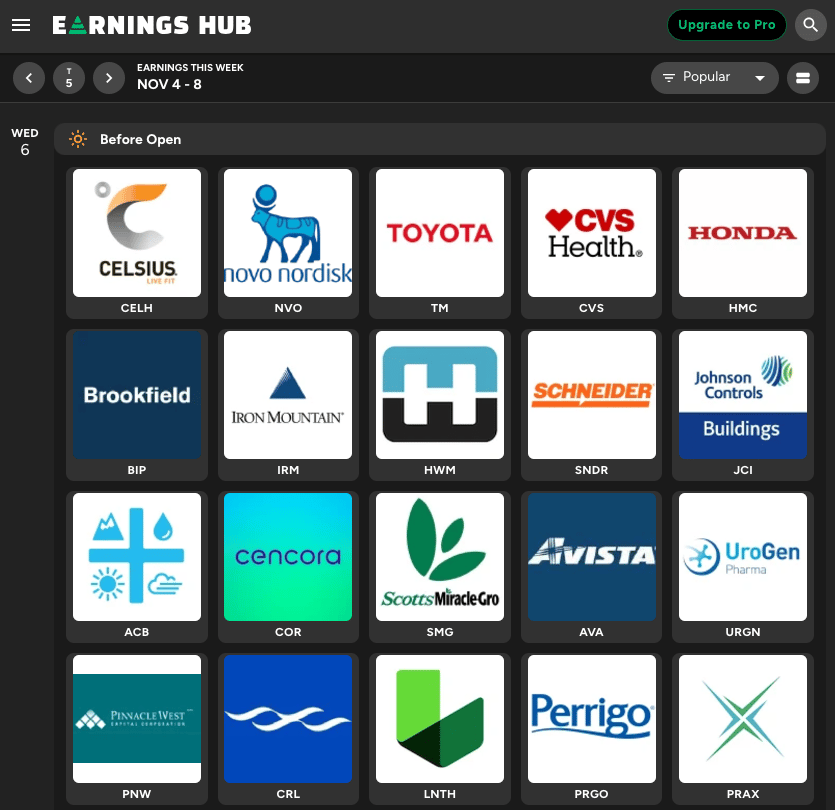Open the Perrigo PRGO card
Screen dimensions: 835x810
[x=591, y=729]
